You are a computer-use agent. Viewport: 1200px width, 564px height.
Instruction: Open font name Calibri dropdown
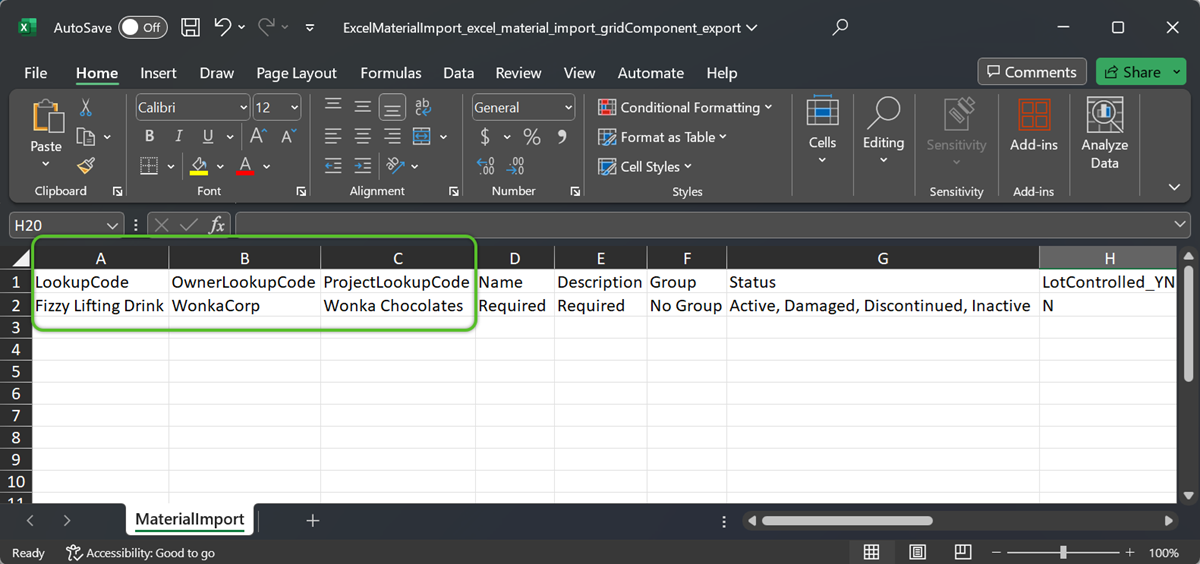[243, 107]
